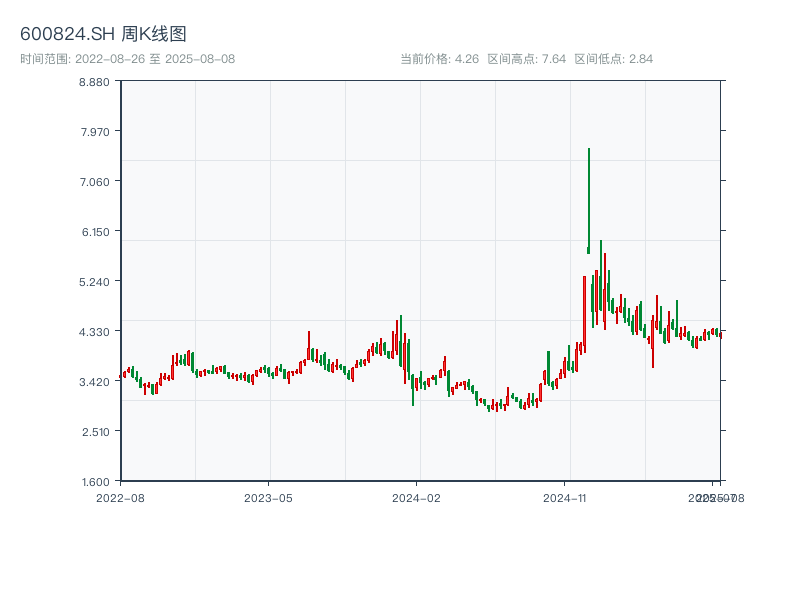Click the y-axis label 8.880
Viewport: 800px width, 600px height.
(94, 82)
